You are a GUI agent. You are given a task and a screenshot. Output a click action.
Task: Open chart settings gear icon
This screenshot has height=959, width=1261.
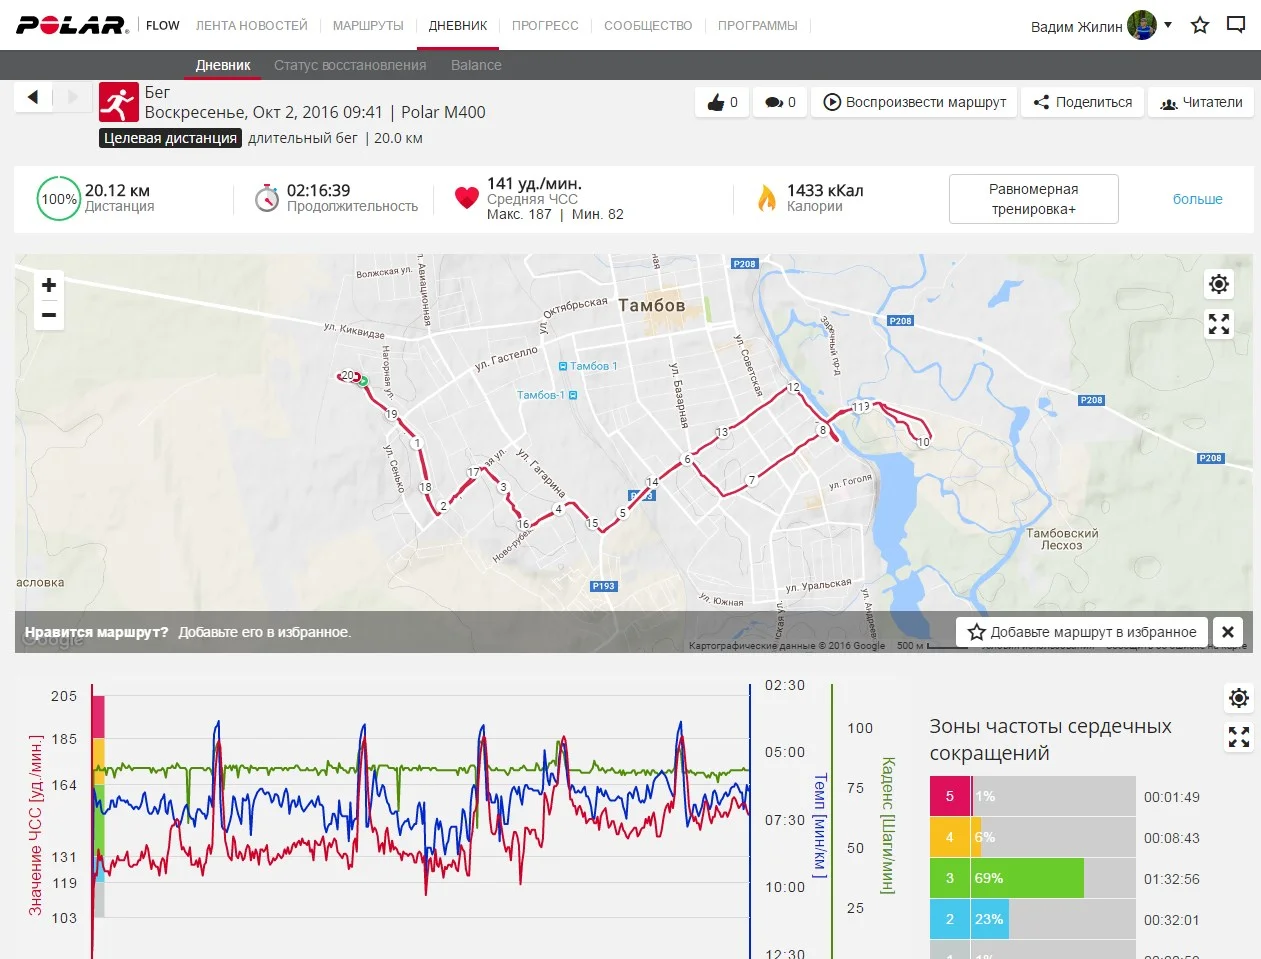[x=1239, y=698]
